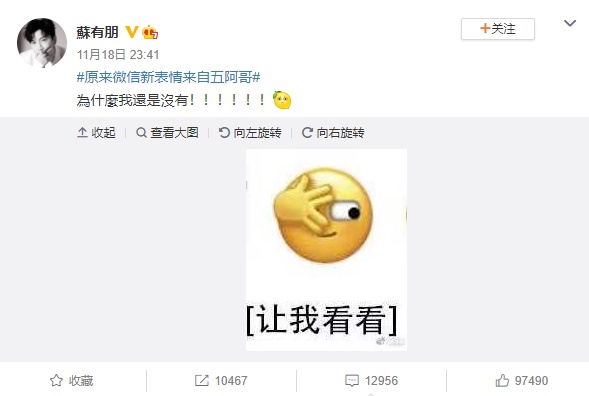
Task: Click the lemon emoji in post text
Action: pyautogui.click(x=282, y=100)
